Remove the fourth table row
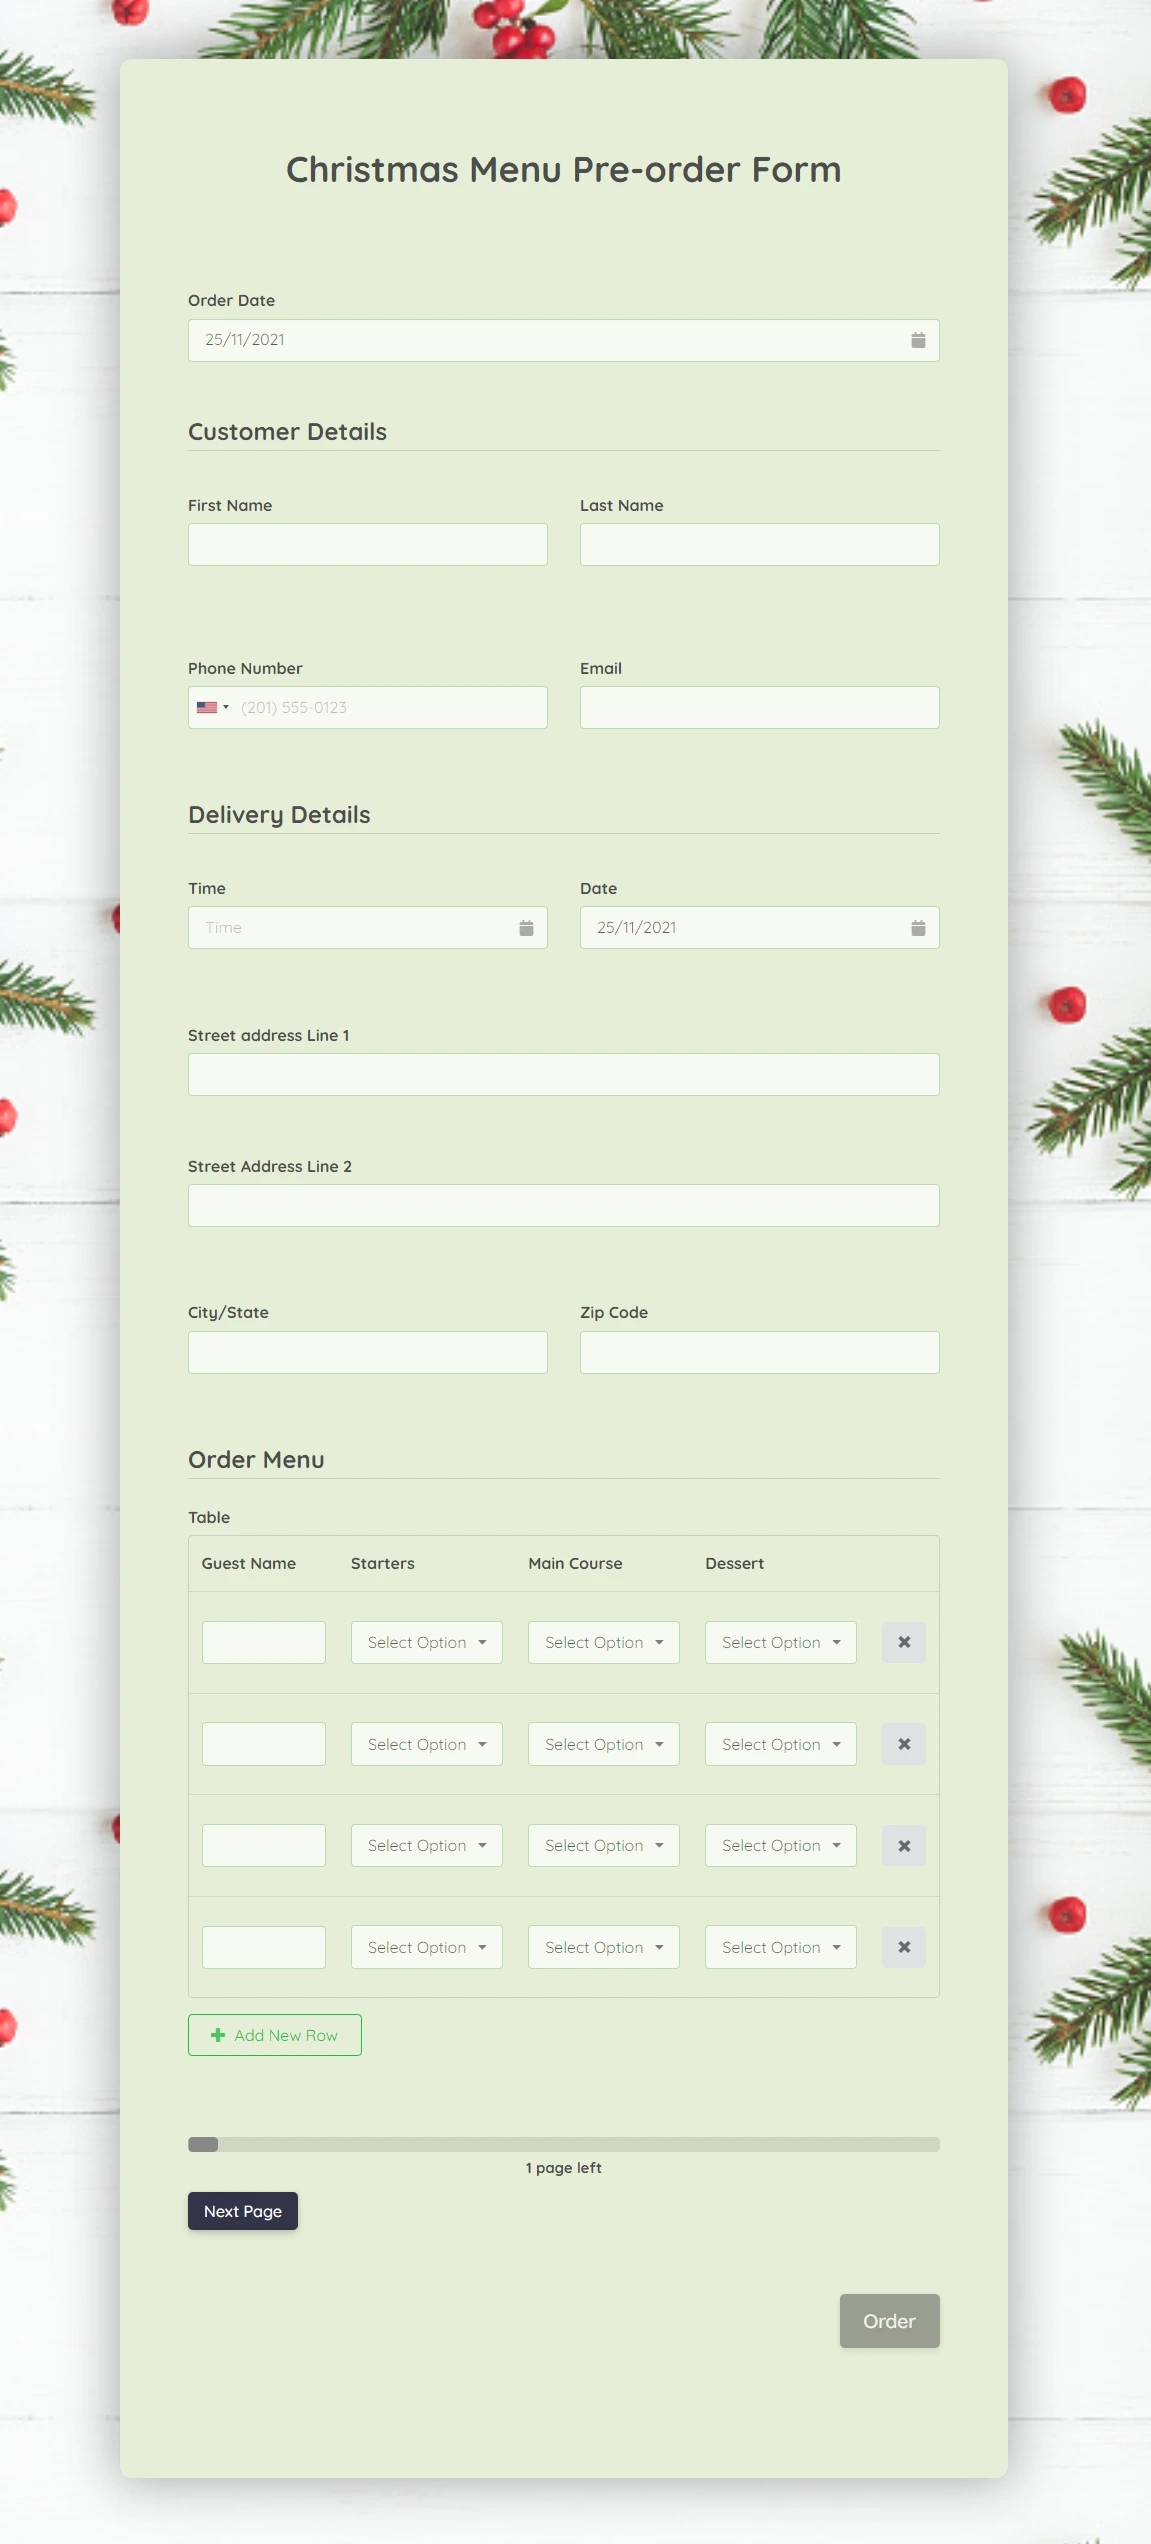1151x2544 pixels. click(x=904, y=1947)
